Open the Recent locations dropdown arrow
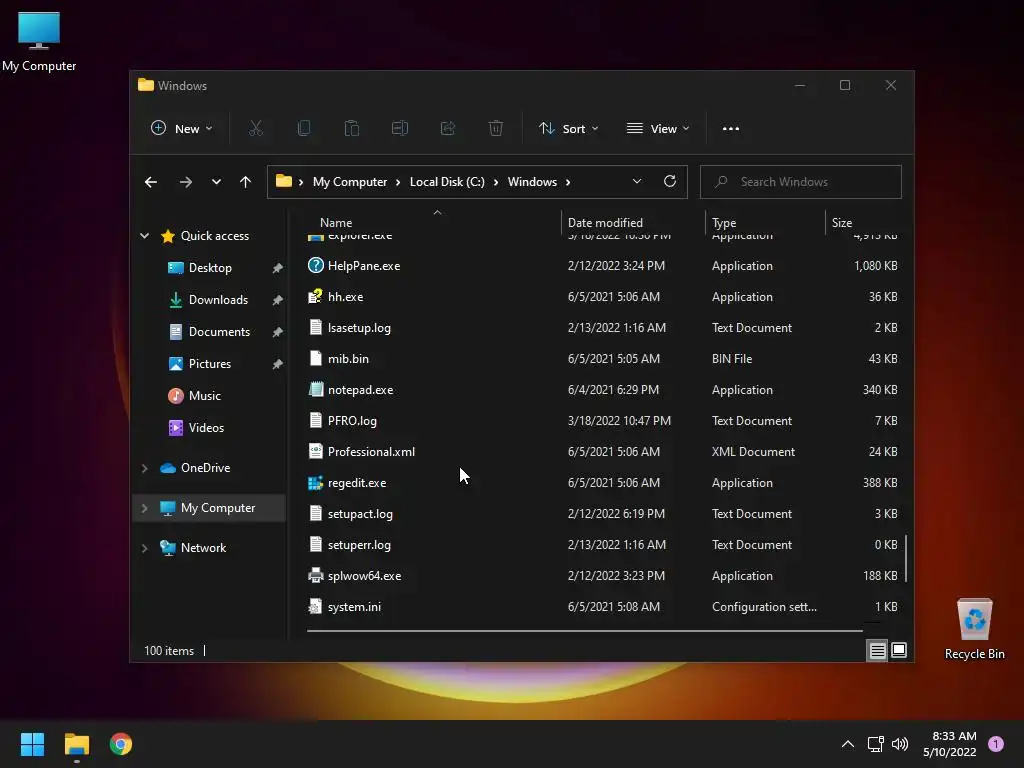Screen dimensions: 1024x768 pos(216,182)
